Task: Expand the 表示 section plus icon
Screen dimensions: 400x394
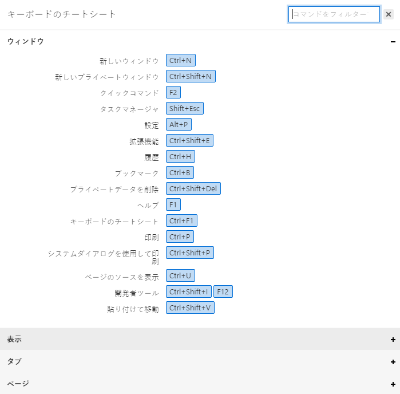Action: [393, 339]
